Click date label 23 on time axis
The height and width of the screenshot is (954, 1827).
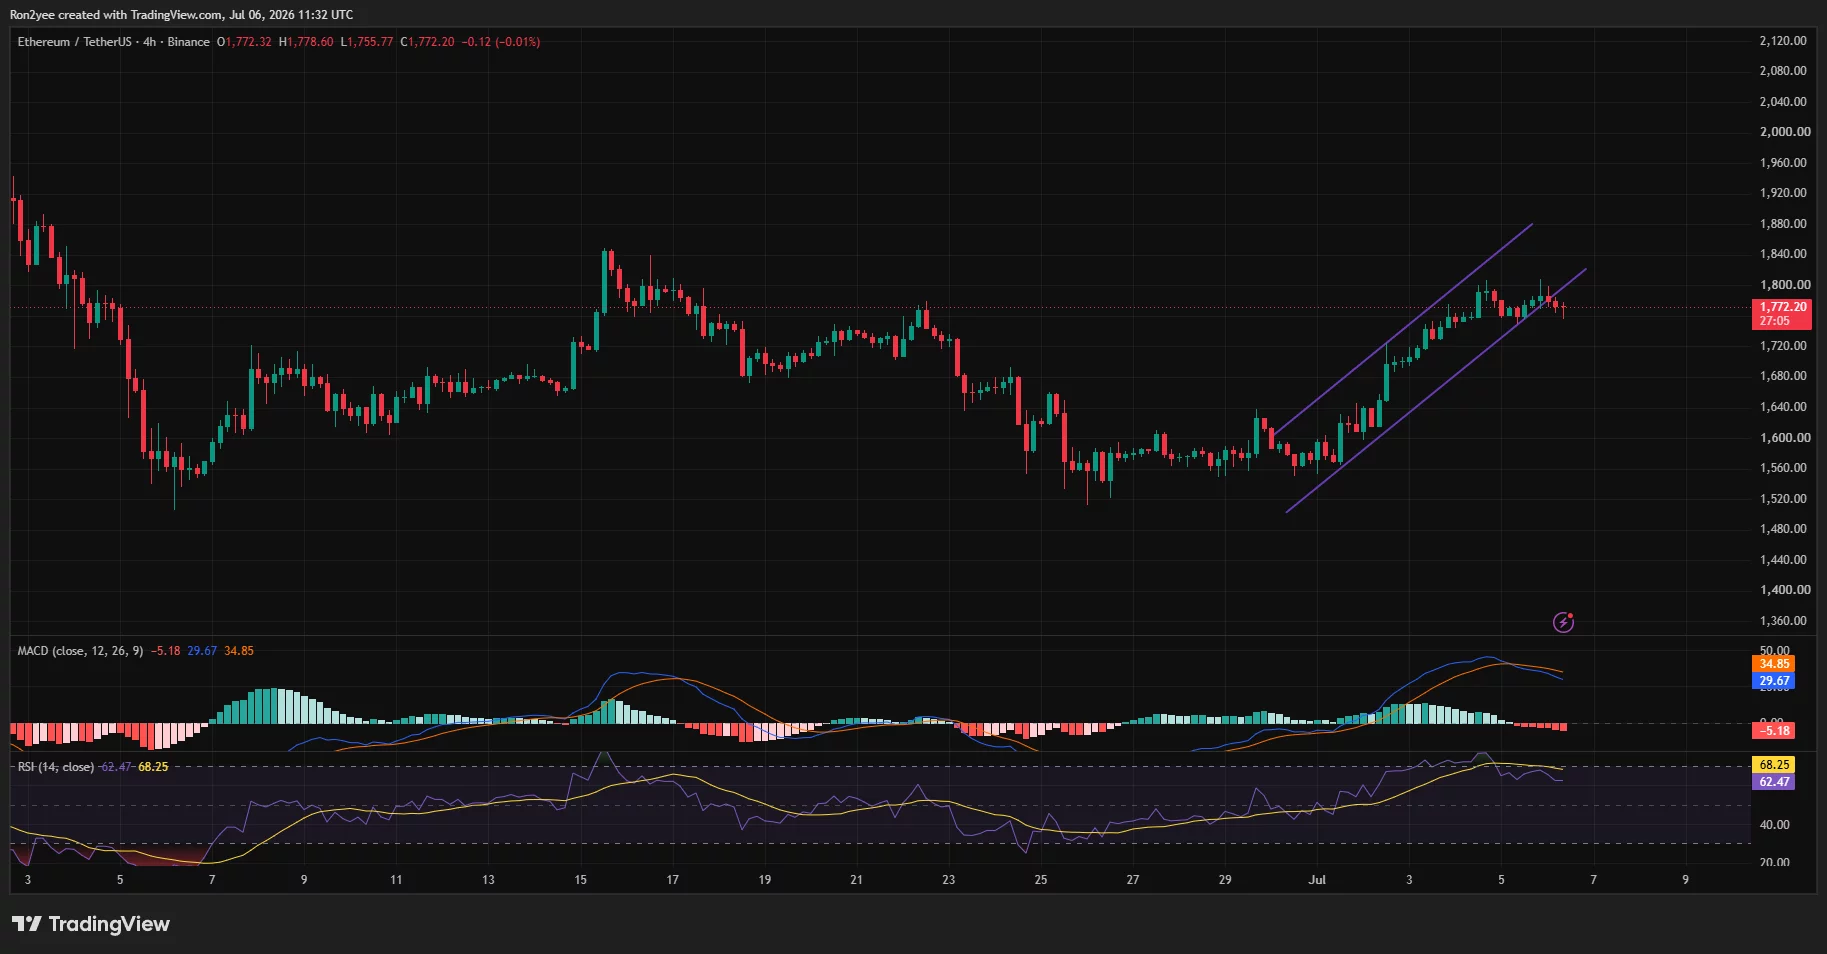(x=948, y=880)
